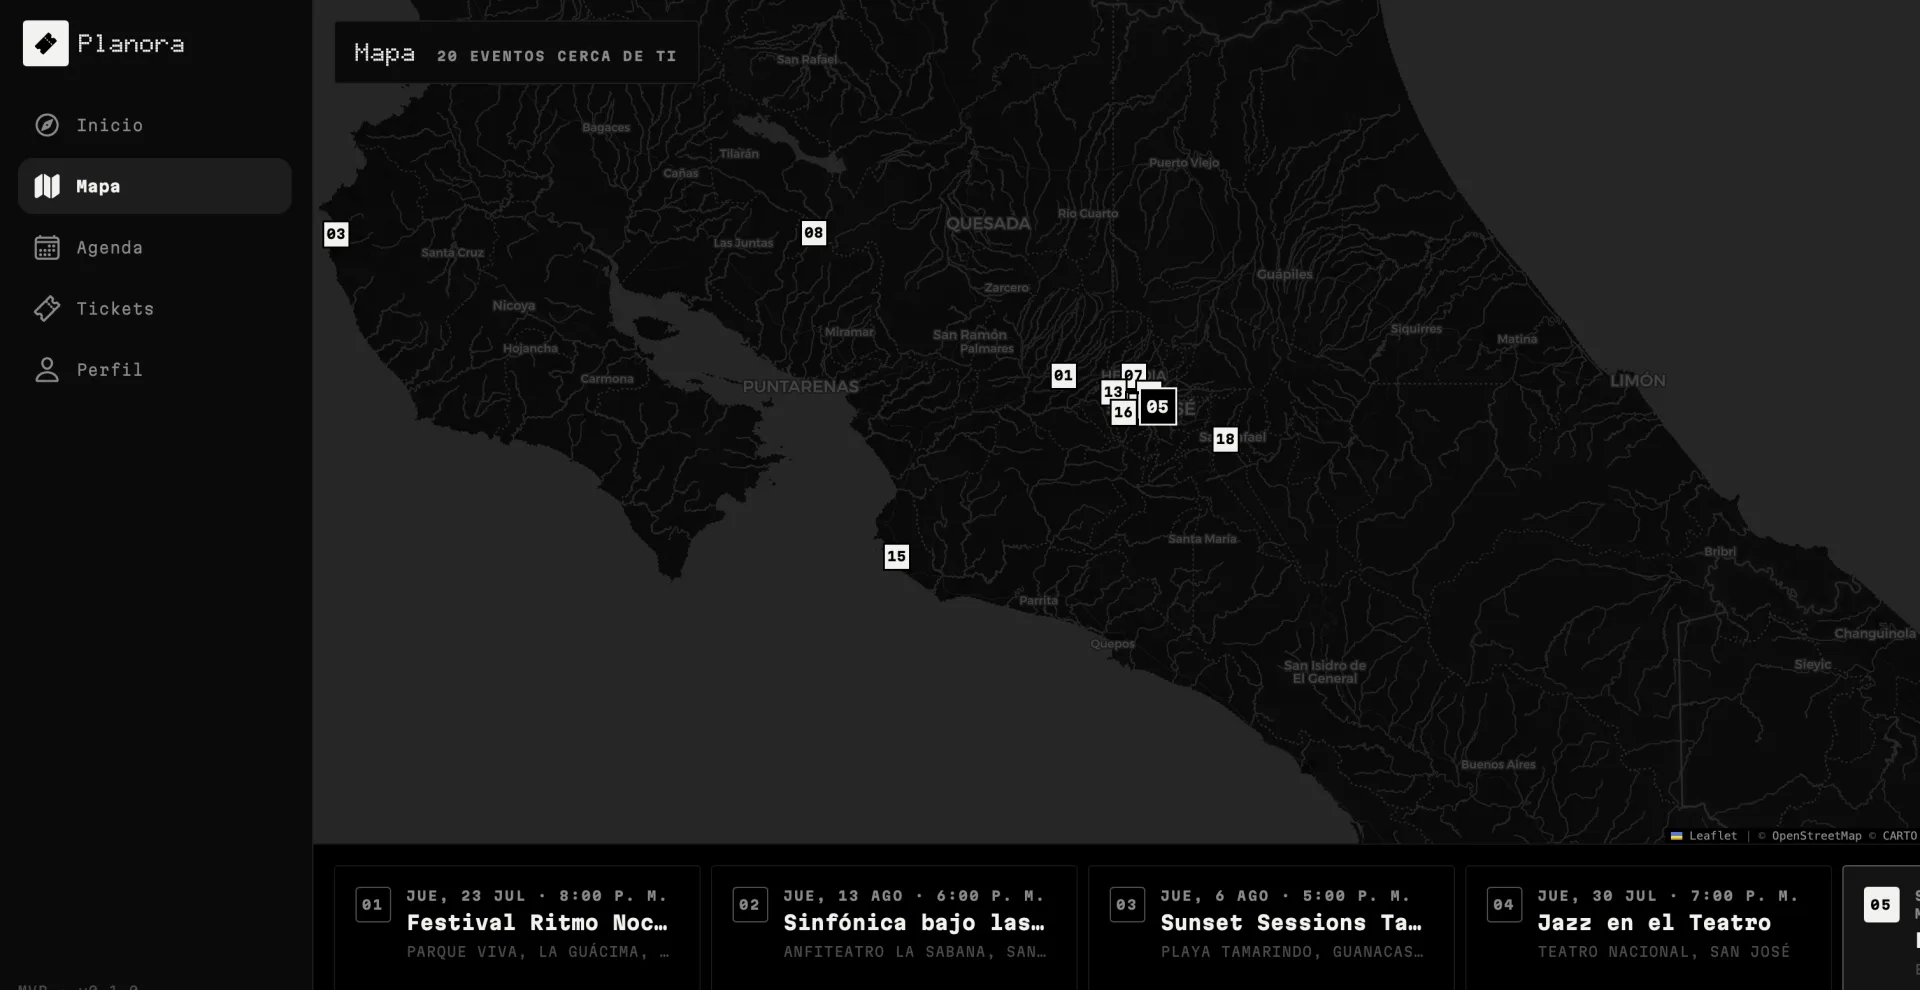
Task: Select map marker 03
Action: (336, 234)
